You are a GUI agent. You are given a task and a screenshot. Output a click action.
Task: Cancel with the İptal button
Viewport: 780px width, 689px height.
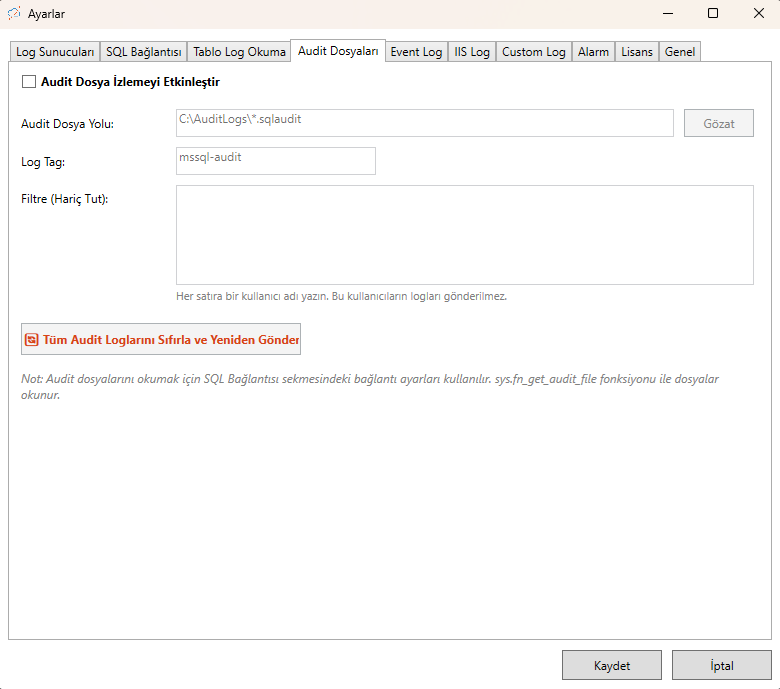tap(721, 665)
